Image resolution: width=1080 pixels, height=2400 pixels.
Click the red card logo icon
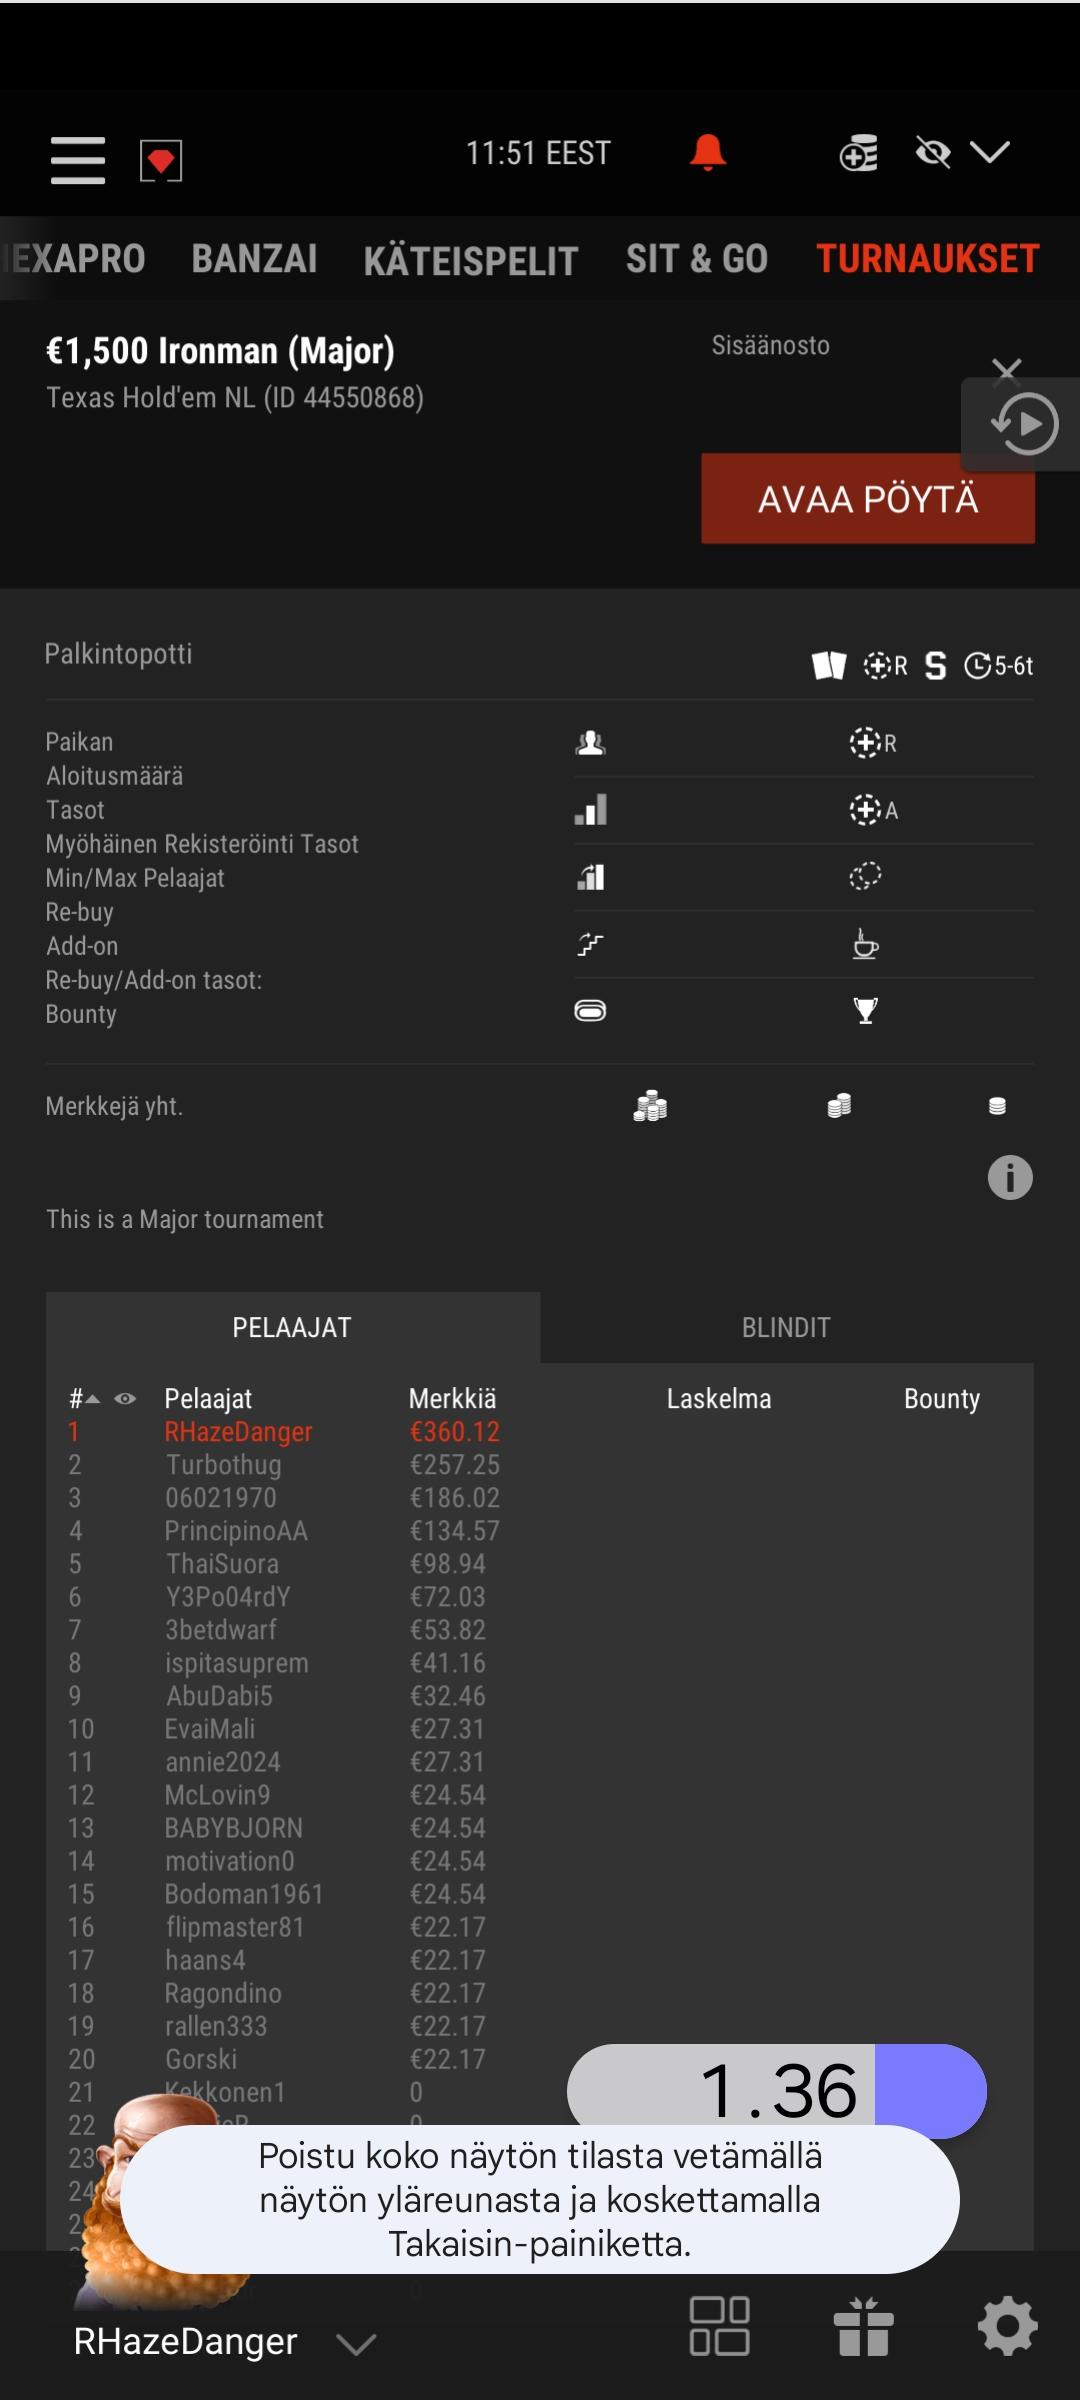point(161,160)
